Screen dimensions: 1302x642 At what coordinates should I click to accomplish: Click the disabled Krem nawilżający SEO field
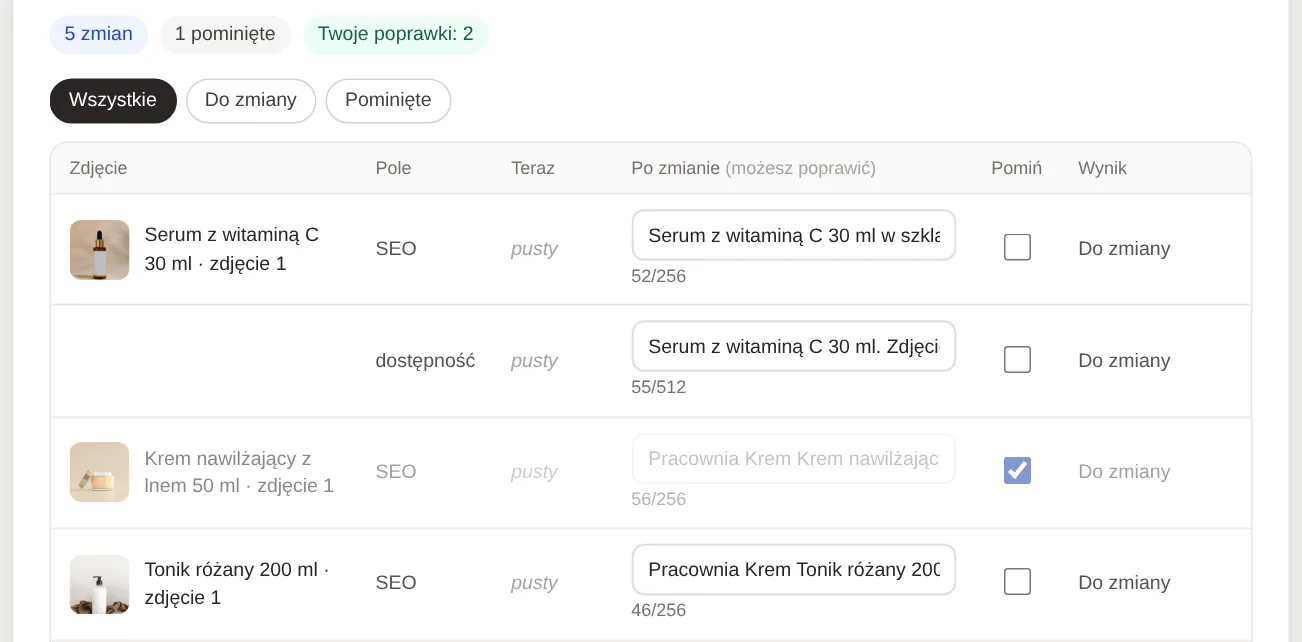(794, 458)
